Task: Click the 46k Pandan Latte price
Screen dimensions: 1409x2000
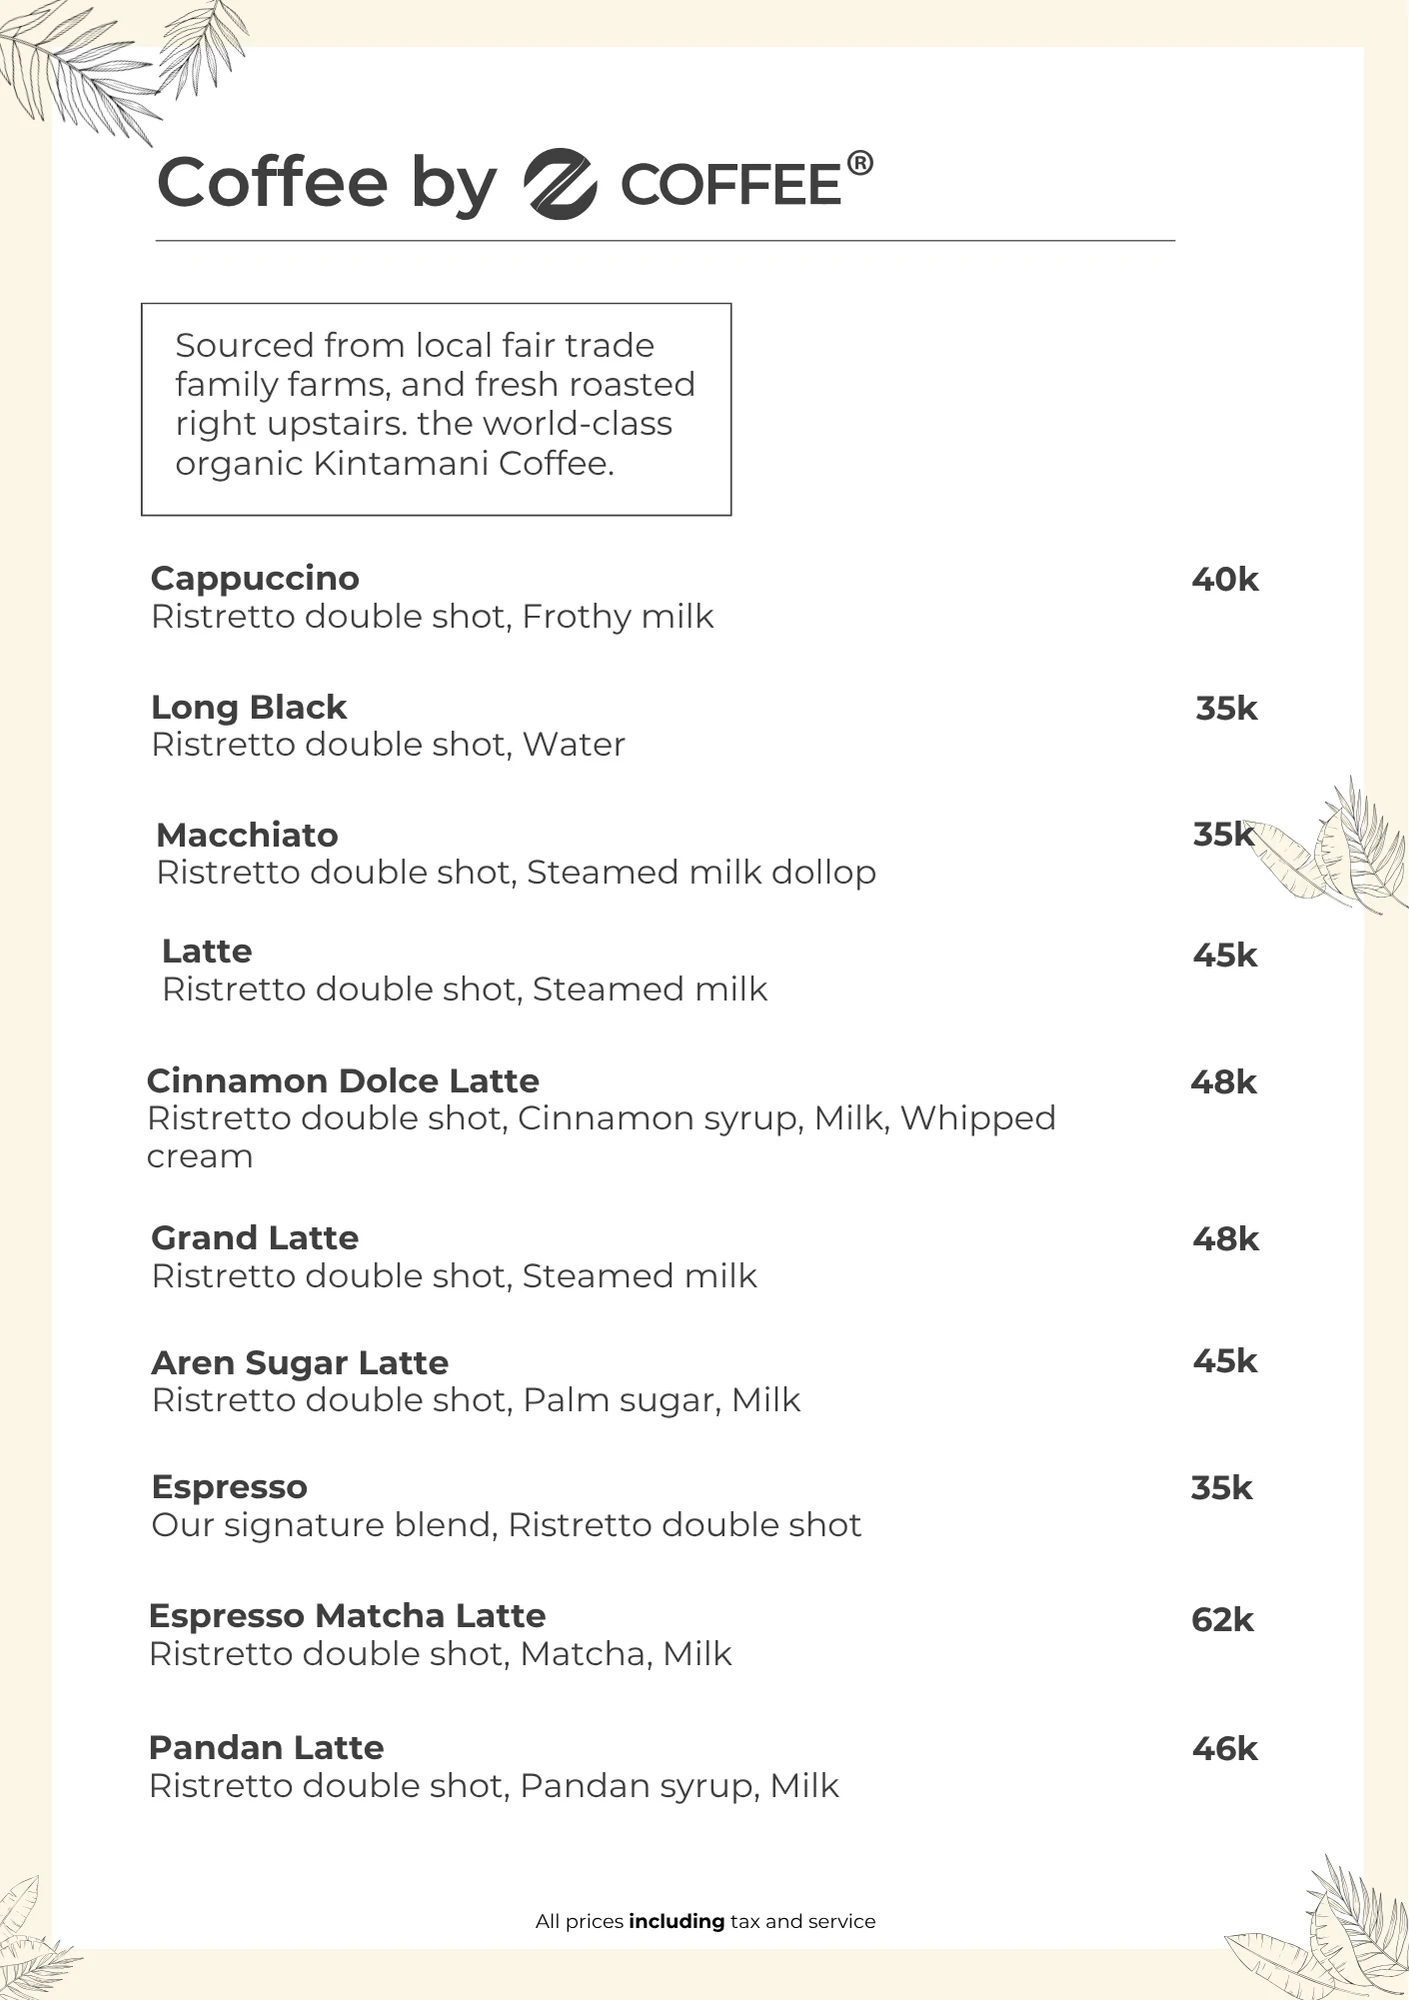Action: (x=1224, y=1748)
